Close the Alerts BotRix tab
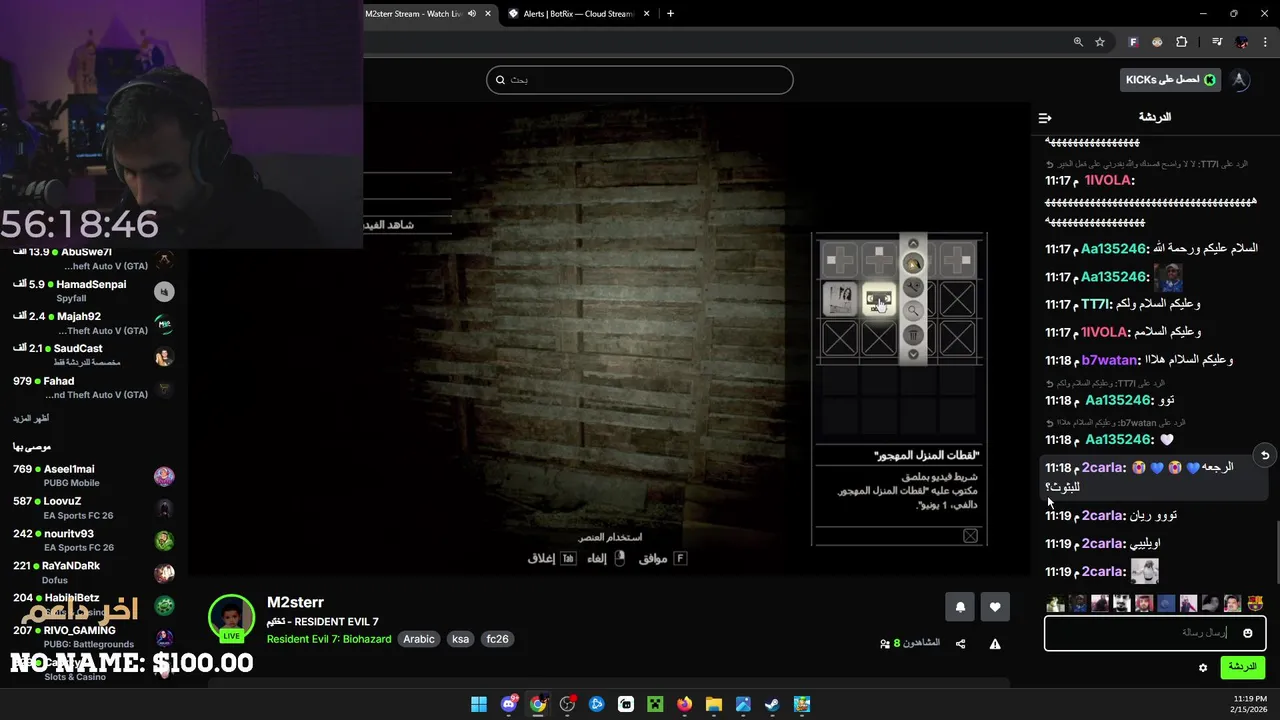Image resolution: width=1280 pixels, height=720 pixels. point(647,14)
